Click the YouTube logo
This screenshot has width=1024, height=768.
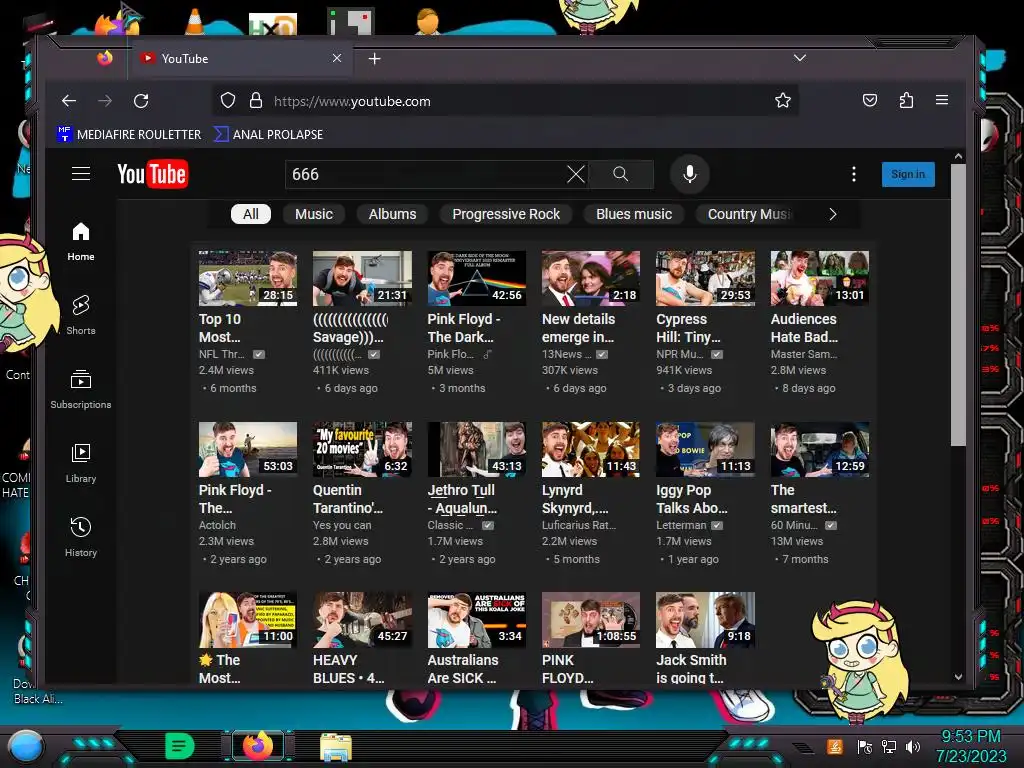(x=152, y=174)
